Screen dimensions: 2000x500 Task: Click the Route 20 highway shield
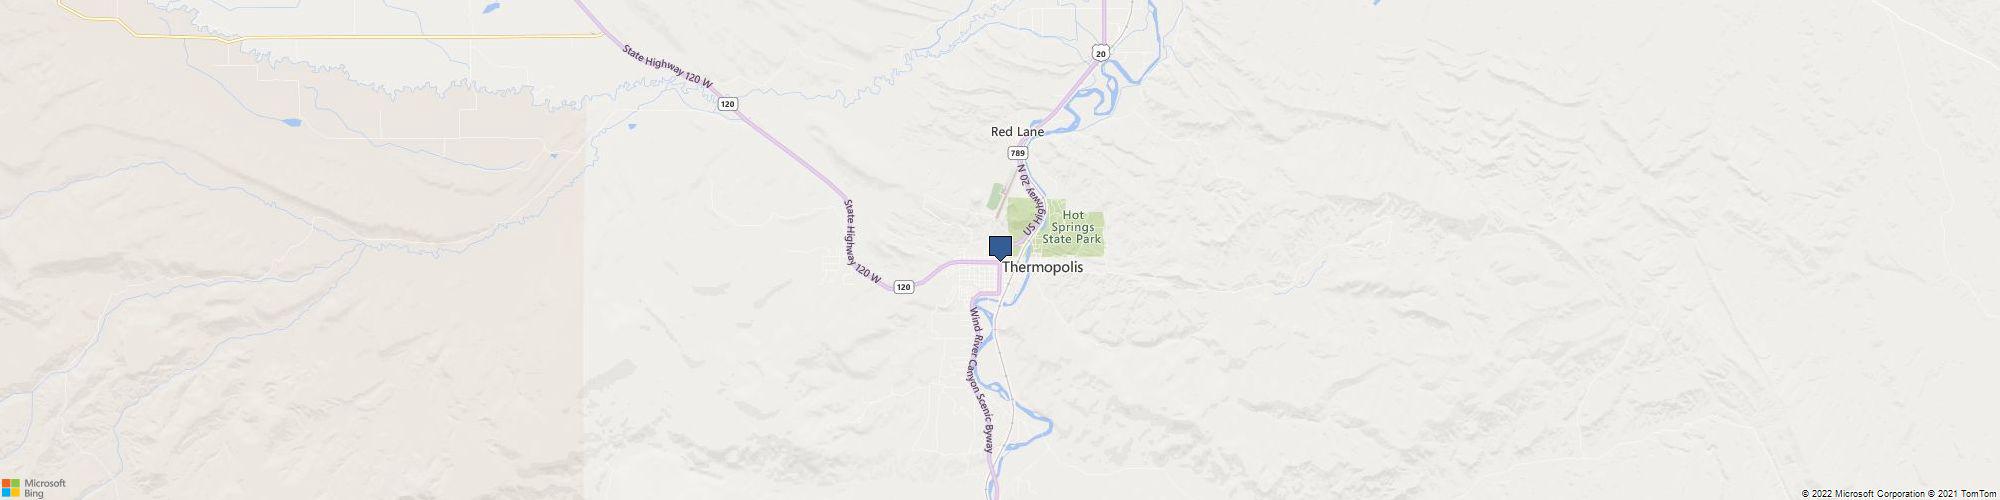(x=1100, y=52)
